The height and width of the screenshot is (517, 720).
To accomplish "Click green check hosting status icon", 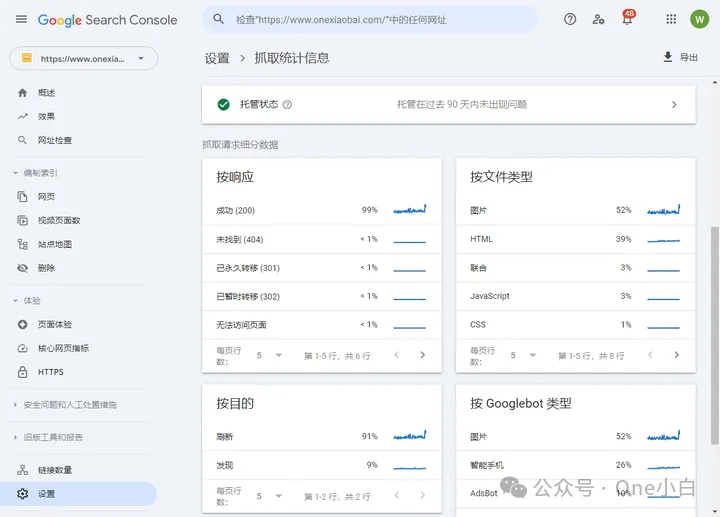I will [224, 105].
